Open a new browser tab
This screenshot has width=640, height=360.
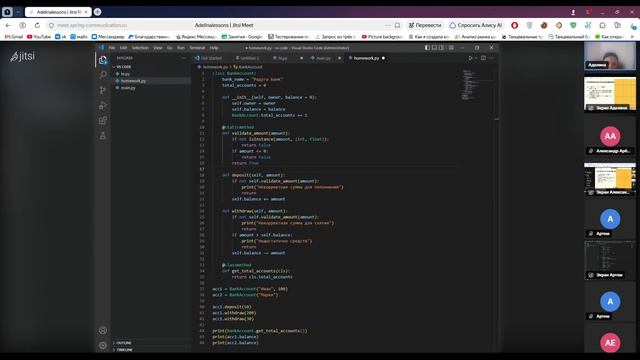(98, 12)
